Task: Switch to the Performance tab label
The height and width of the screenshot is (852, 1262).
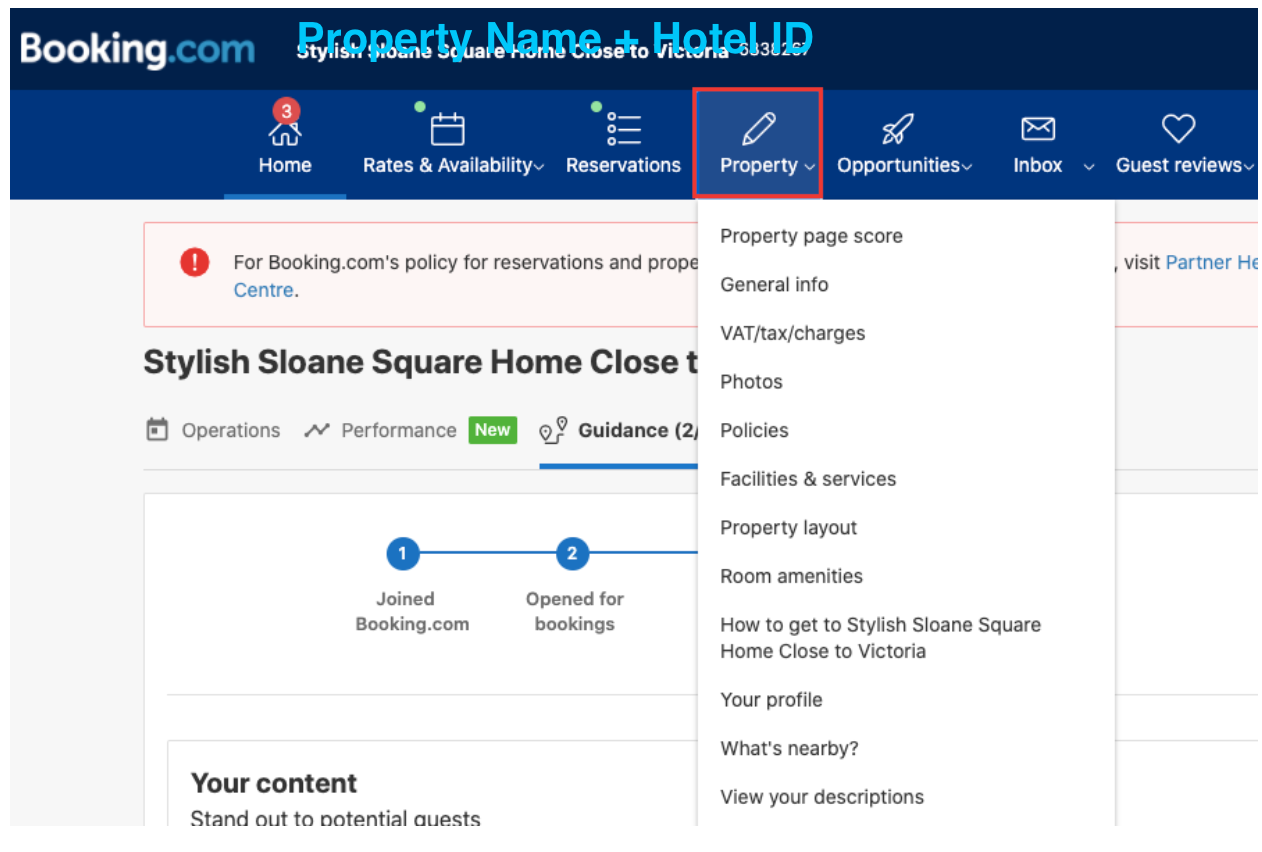Action: [399, 431]
